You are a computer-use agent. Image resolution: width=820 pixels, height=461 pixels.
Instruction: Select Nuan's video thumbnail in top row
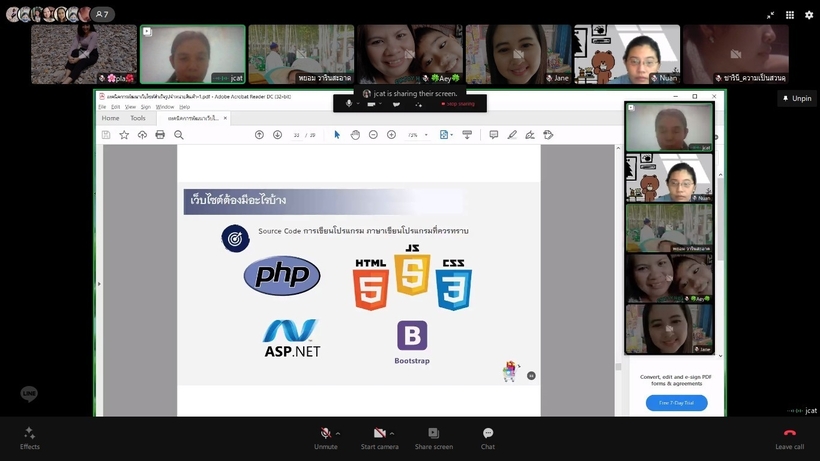coord(627,54)
